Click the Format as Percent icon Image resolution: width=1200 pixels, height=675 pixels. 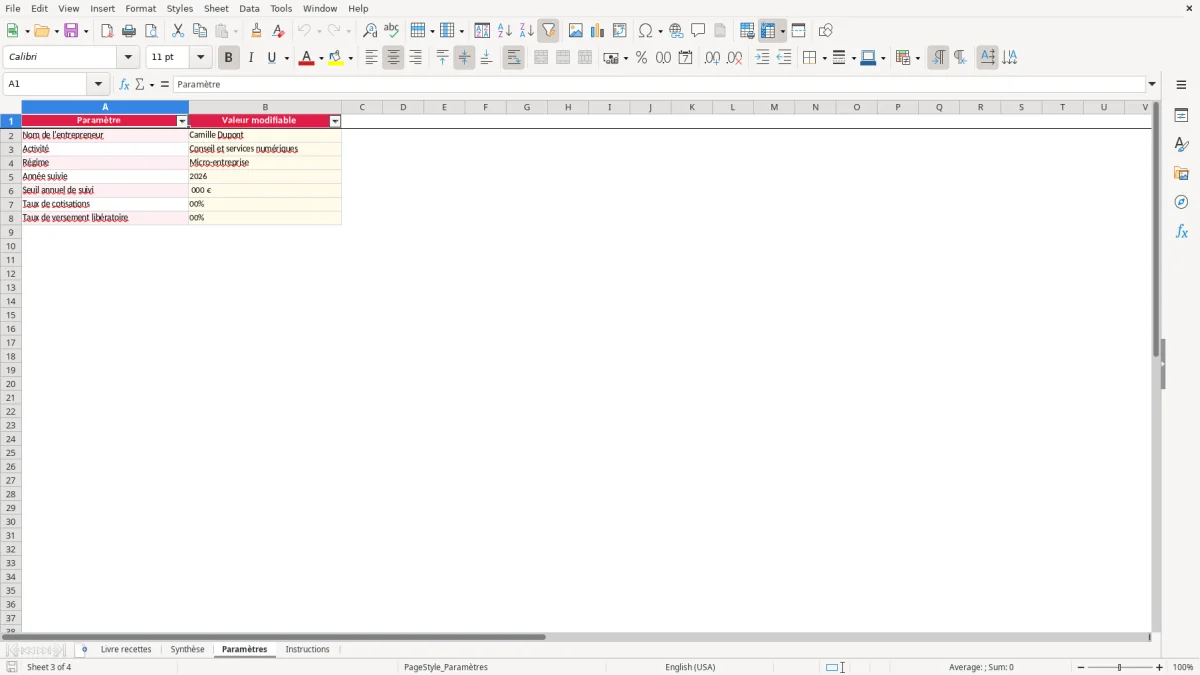(x=641, y=58)
